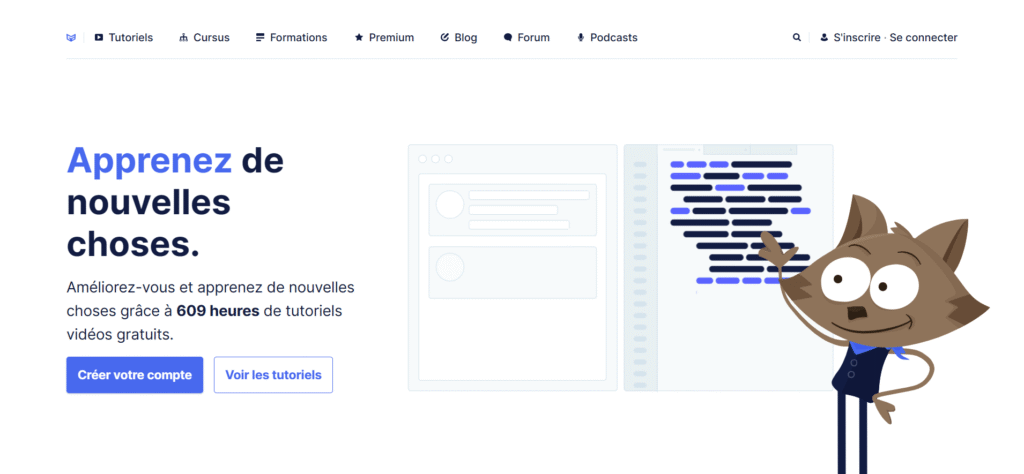Click the microphone icon beside Podcasts
1024x474 pixels.
click(581, 38)
